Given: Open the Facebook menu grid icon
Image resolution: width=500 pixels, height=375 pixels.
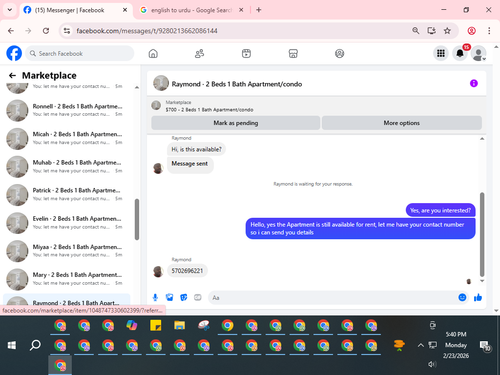Looking at the screenshot, I should pyautogui.click(x=441, y=53).
